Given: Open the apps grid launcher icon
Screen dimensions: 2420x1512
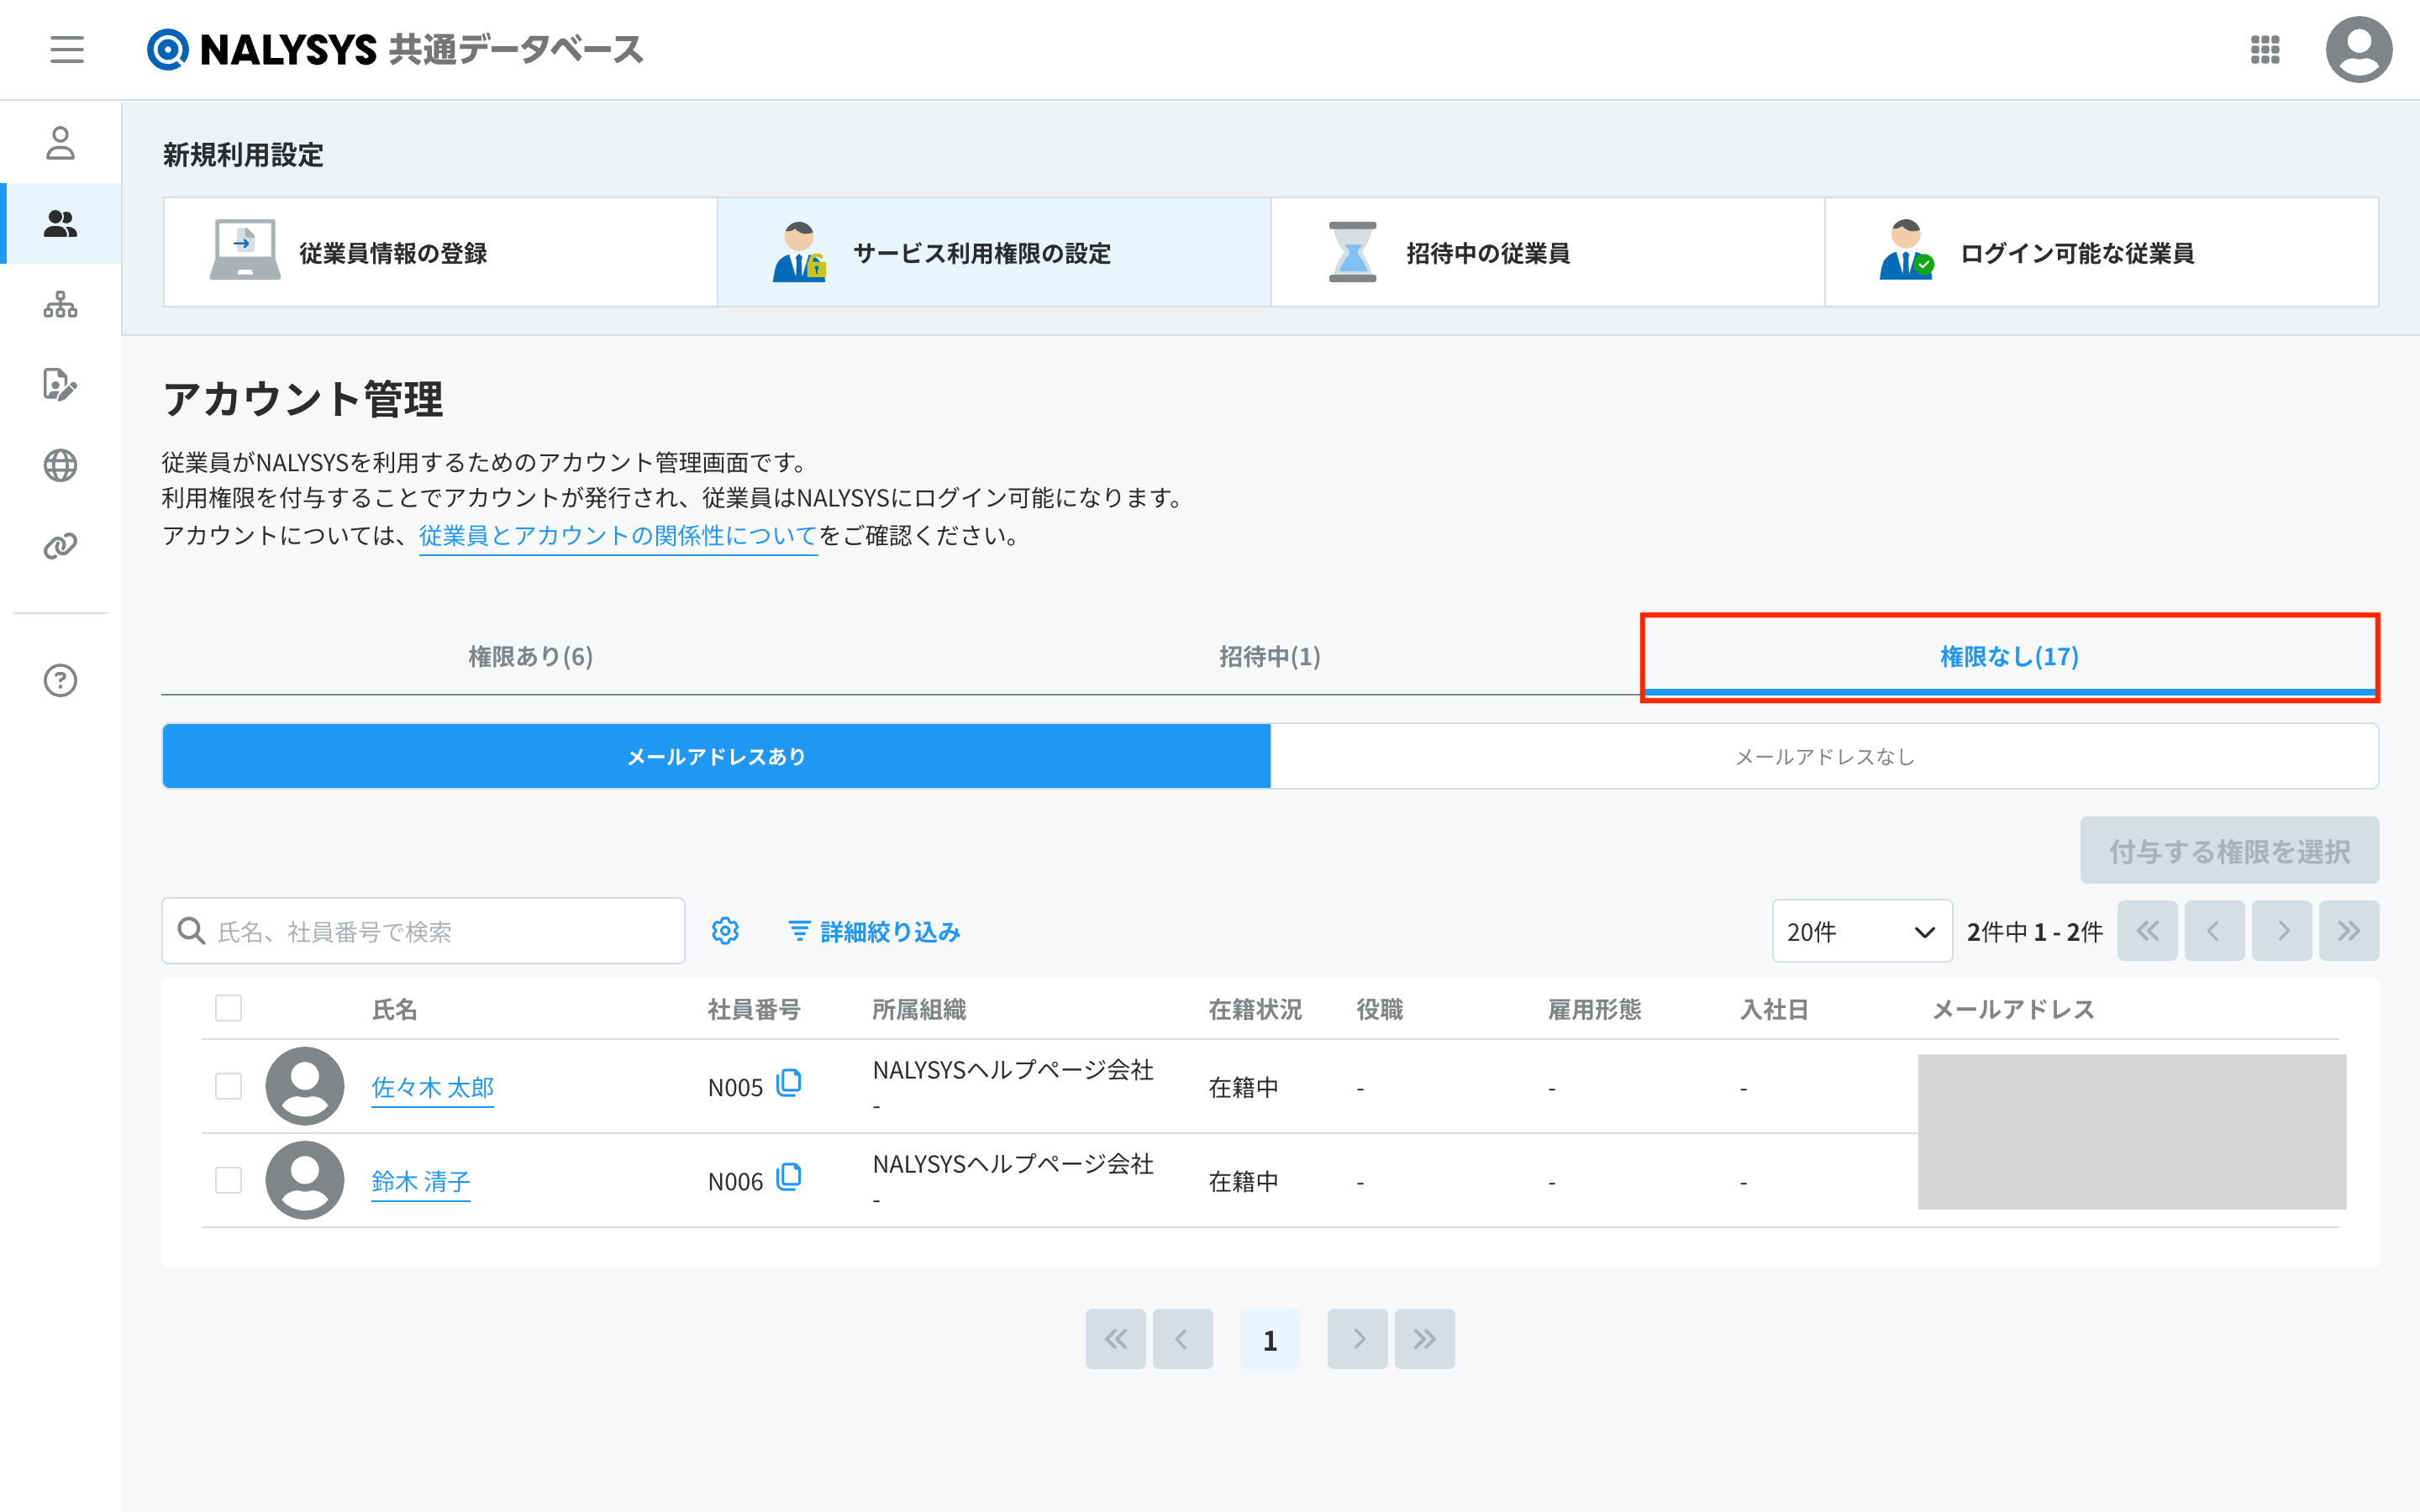Looking at the screenshot, I should click(x=2264, y=49).
